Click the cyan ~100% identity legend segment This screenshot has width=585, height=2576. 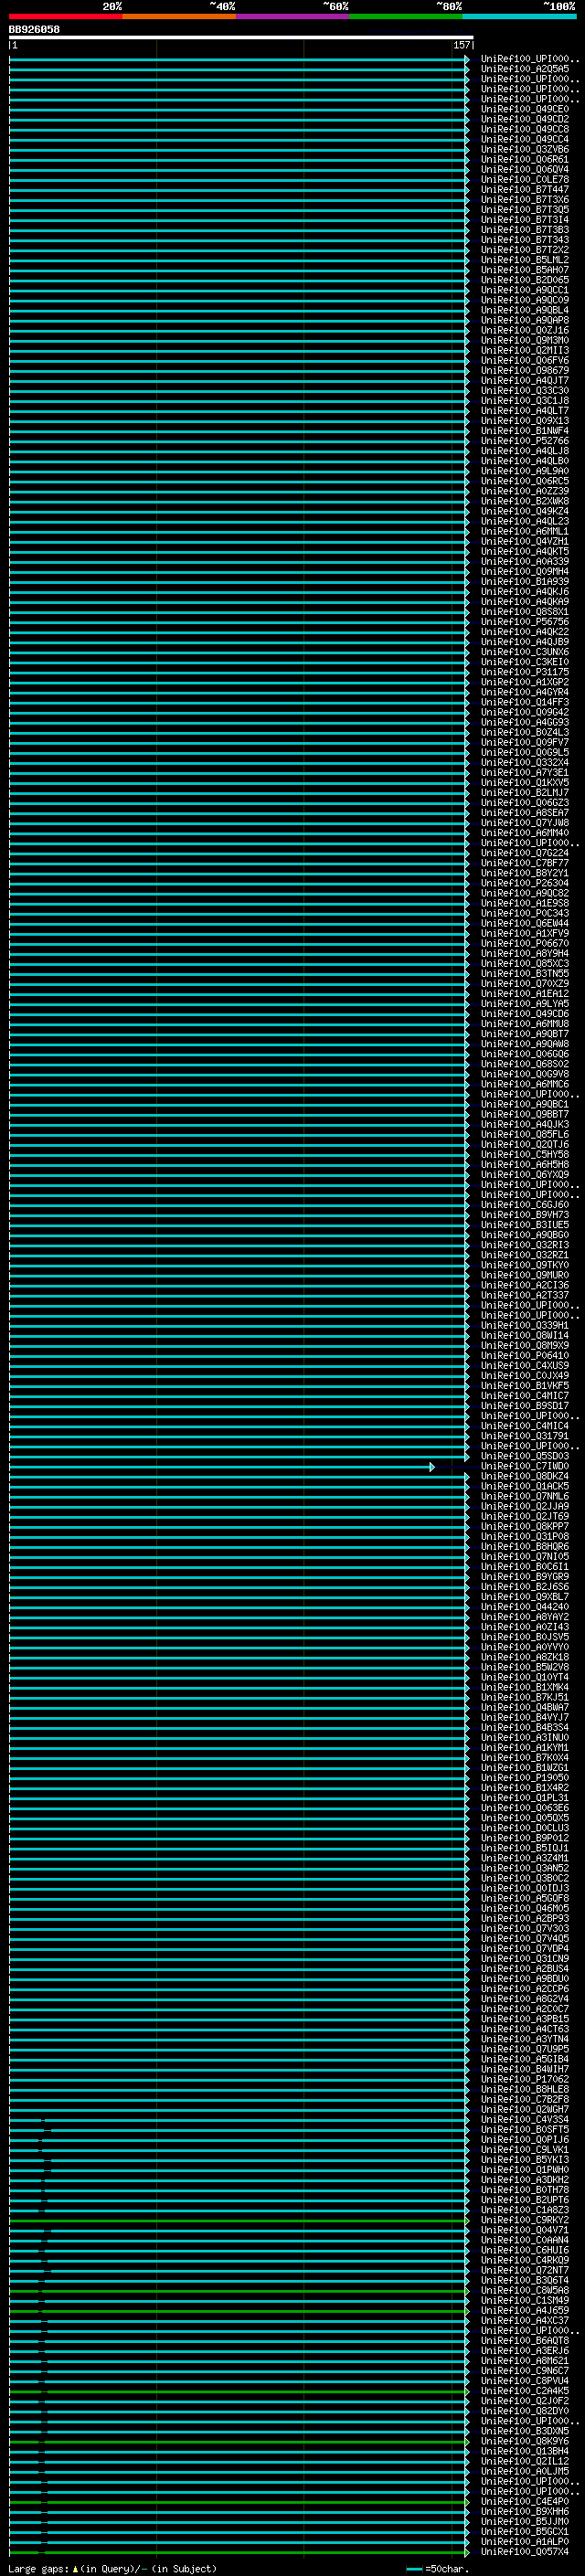point(519,16)
